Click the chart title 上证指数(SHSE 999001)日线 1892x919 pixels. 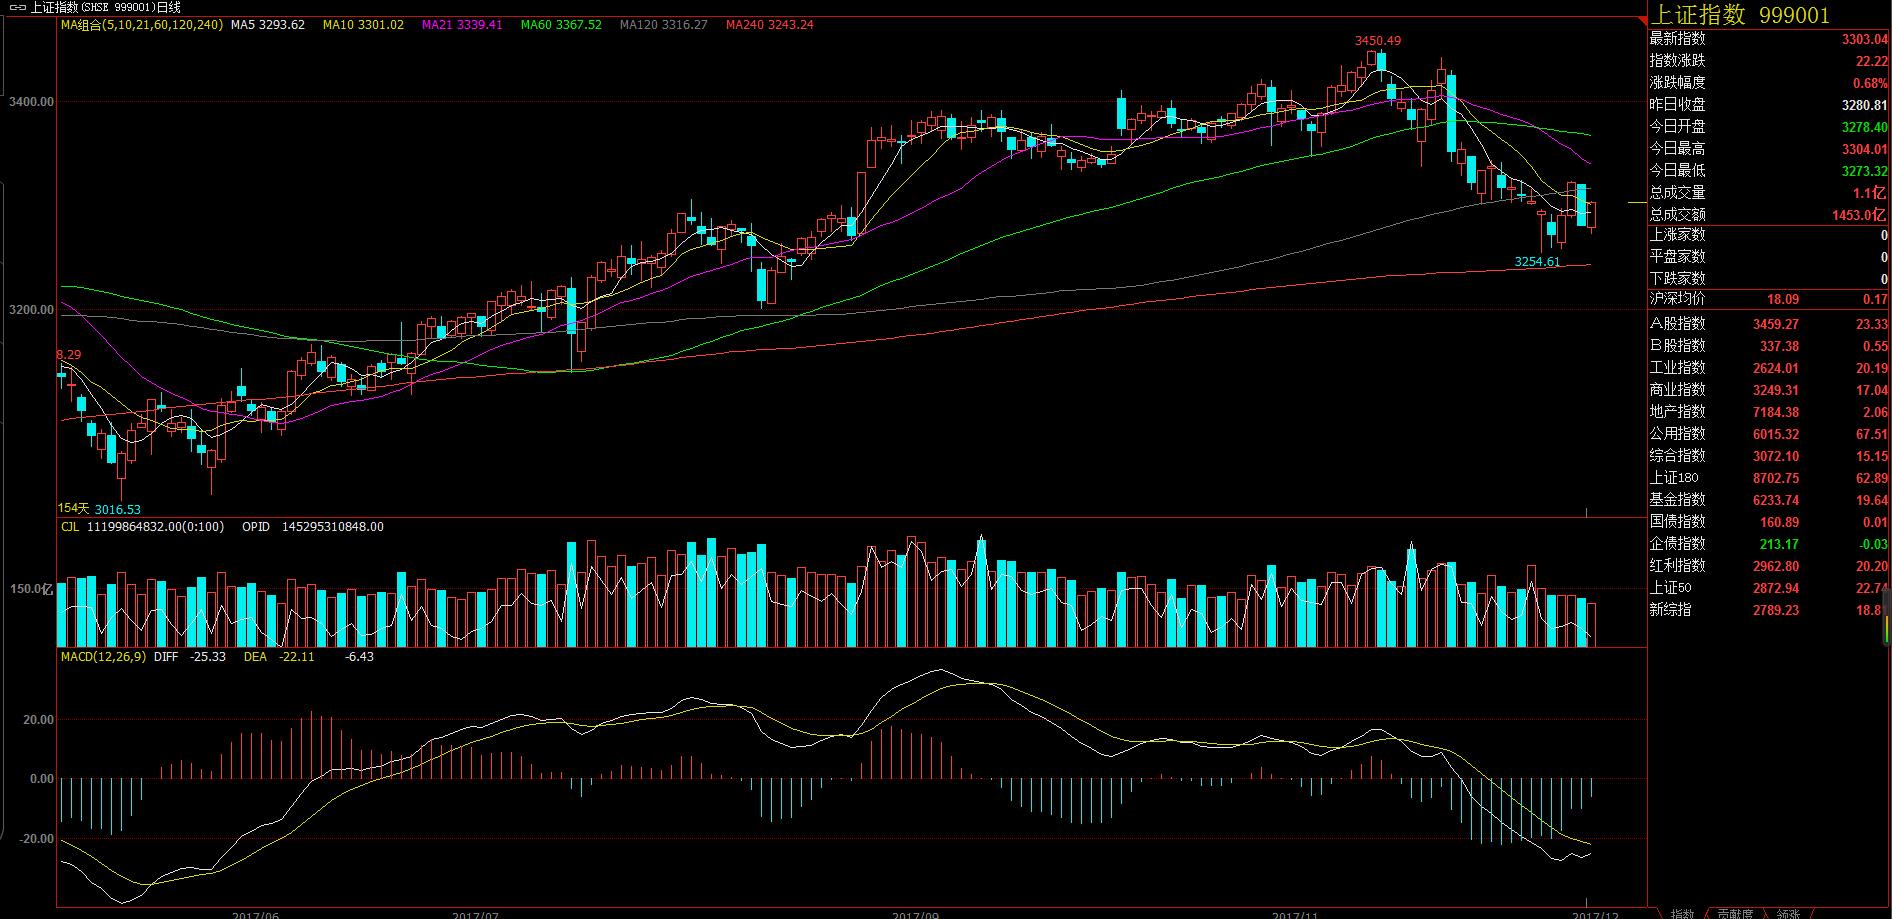click(105, 7)
